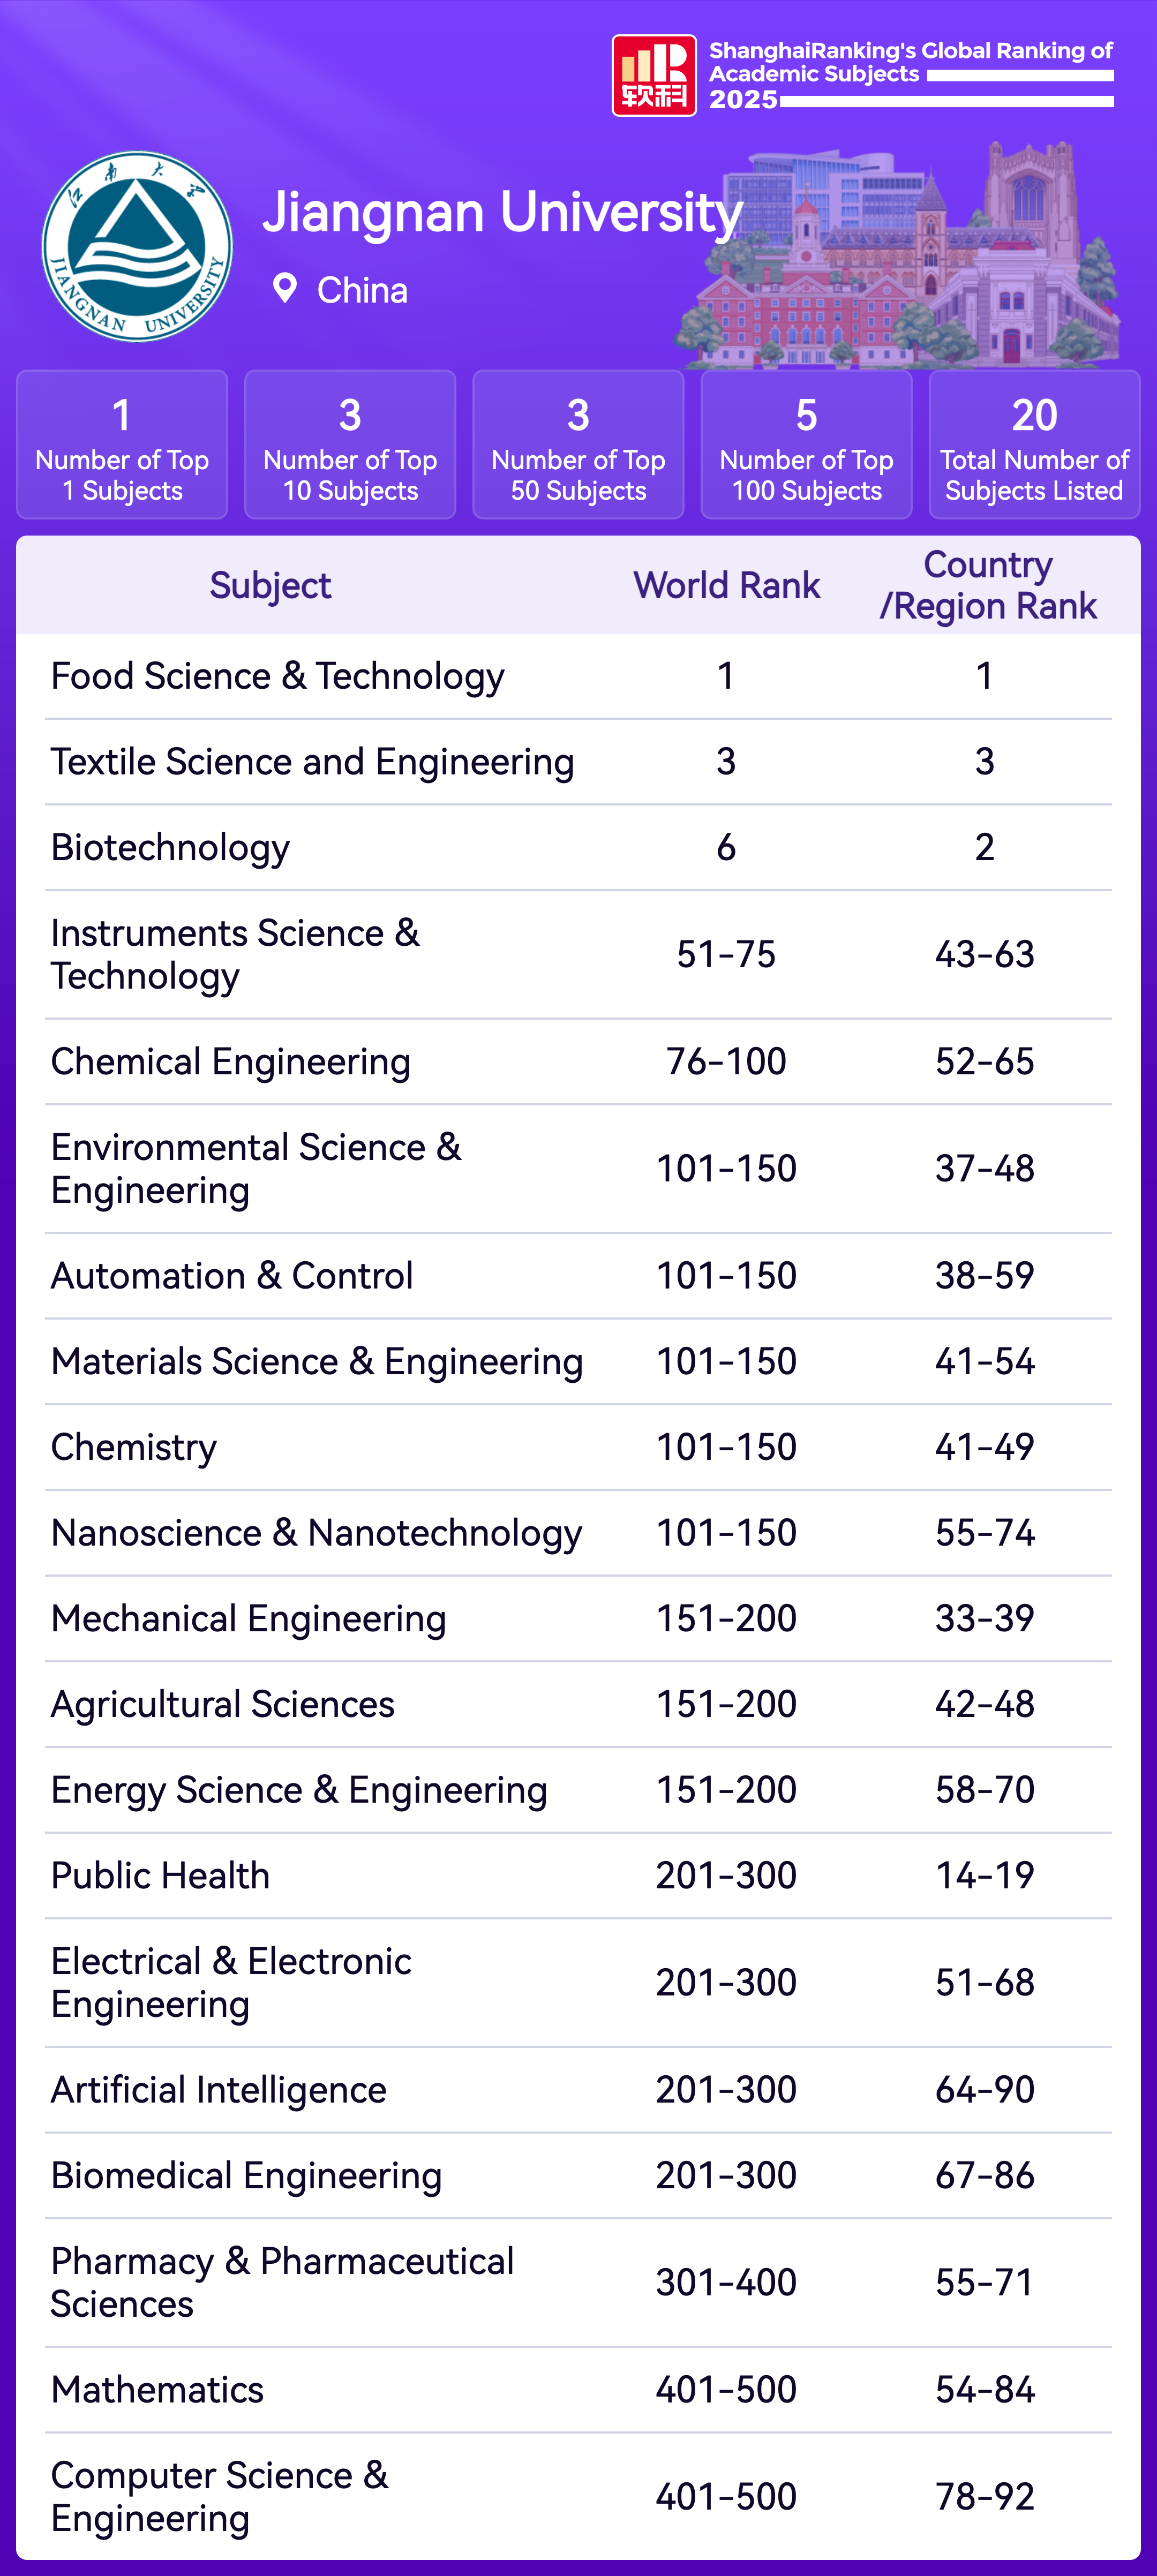Screen dimensions: 1157x2576
Task: Click the location pin icon beside China
Action: pos(285,289)
